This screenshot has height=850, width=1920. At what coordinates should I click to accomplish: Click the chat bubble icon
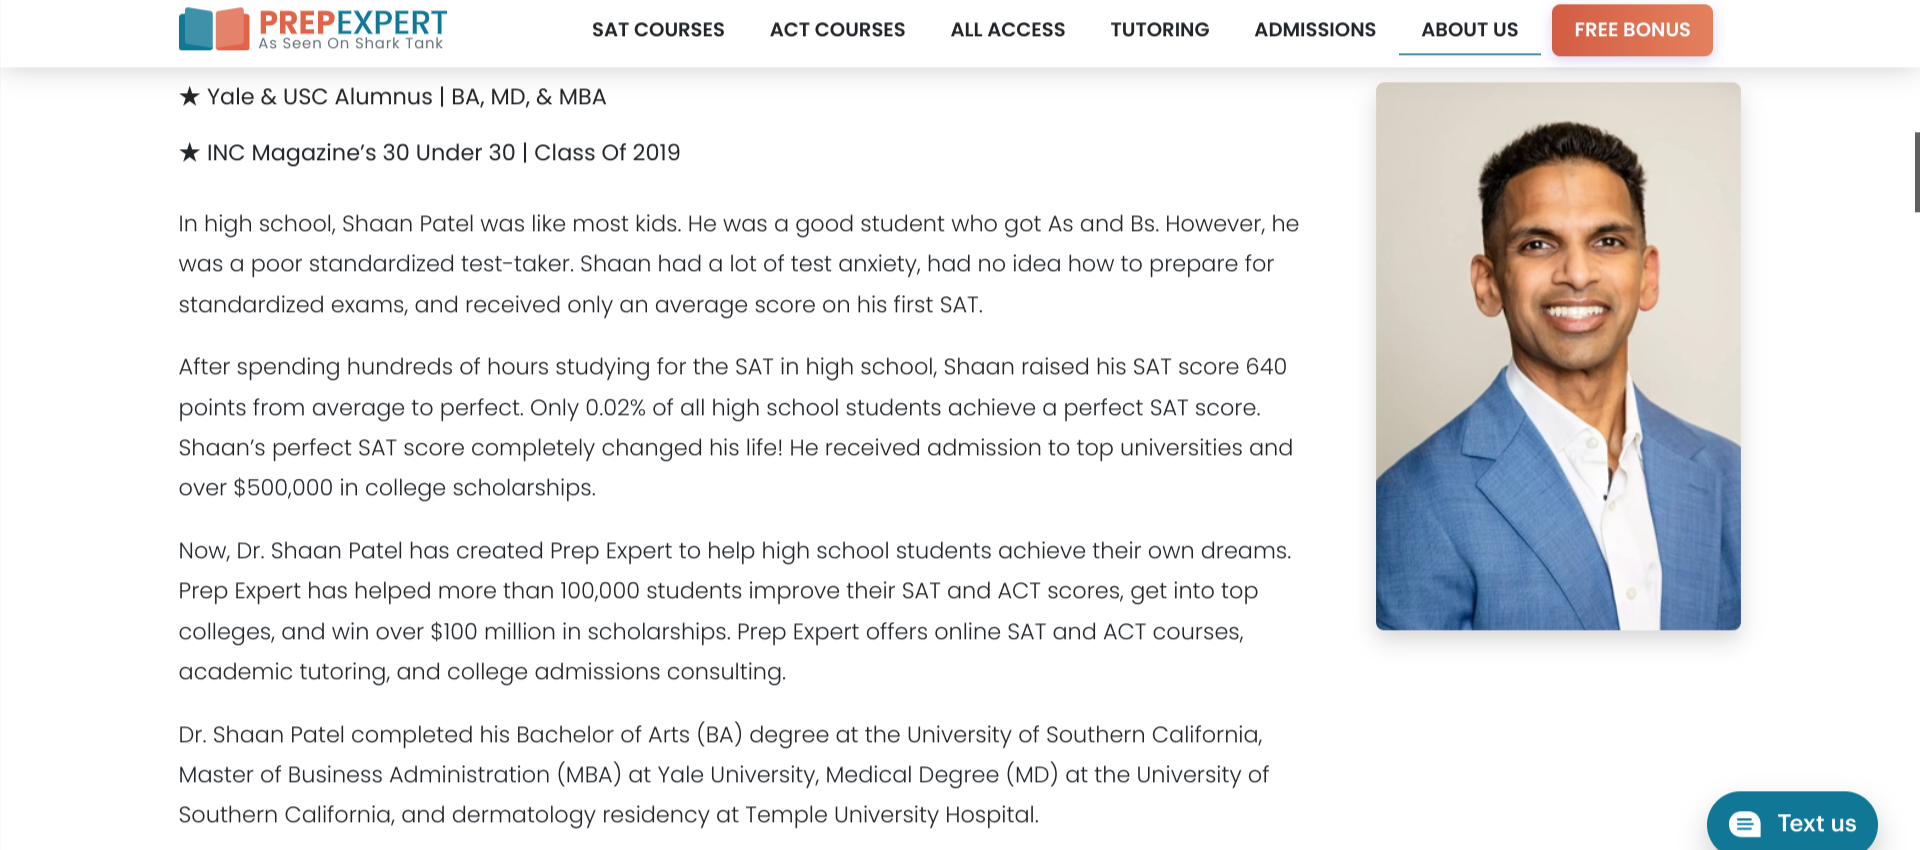click(1744, 823)
